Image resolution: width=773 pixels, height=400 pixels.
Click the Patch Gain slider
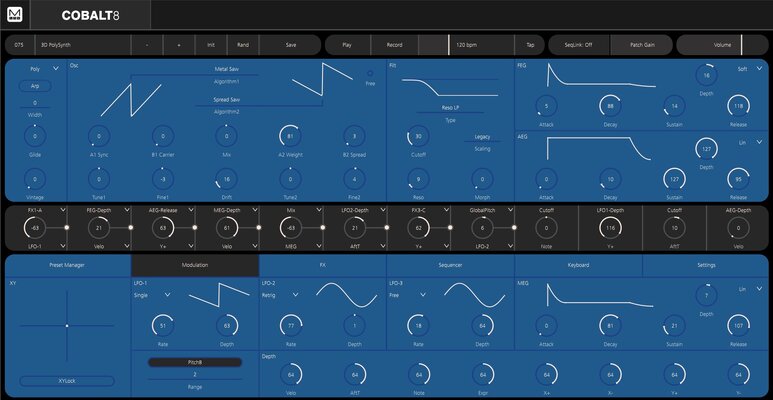click(x=641, y=44)
